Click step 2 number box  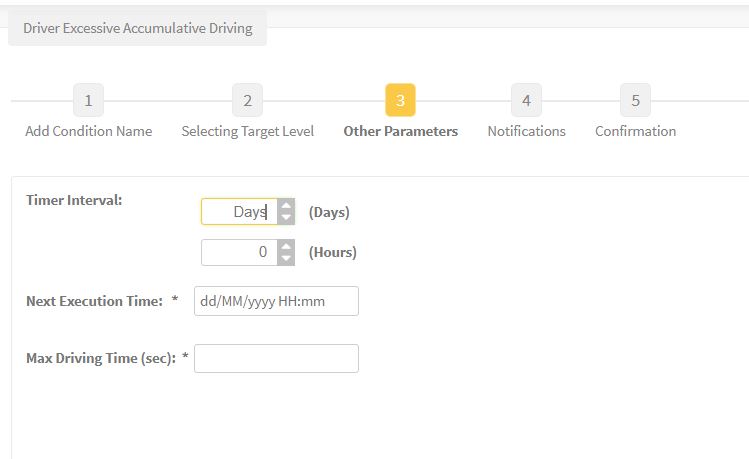point(247,100)
